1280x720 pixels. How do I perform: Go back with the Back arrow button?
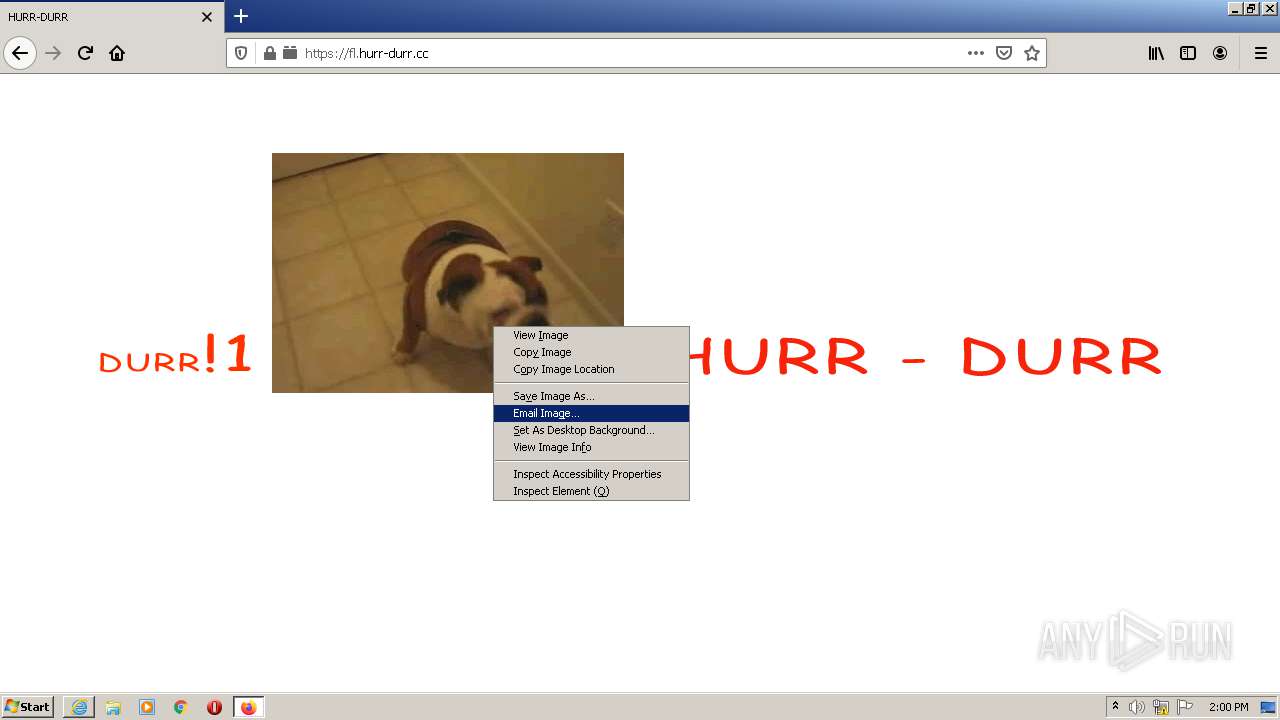(x=20, y=53)
